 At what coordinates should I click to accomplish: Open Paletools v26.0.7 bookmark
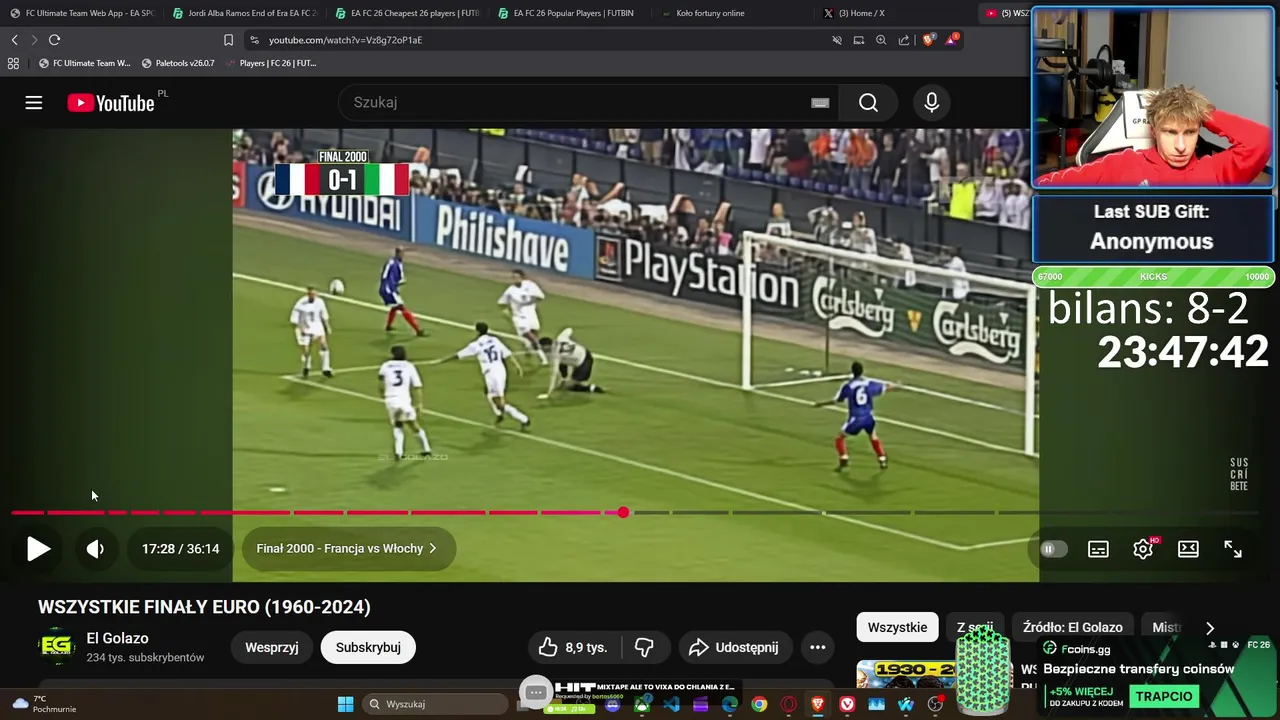178,63
